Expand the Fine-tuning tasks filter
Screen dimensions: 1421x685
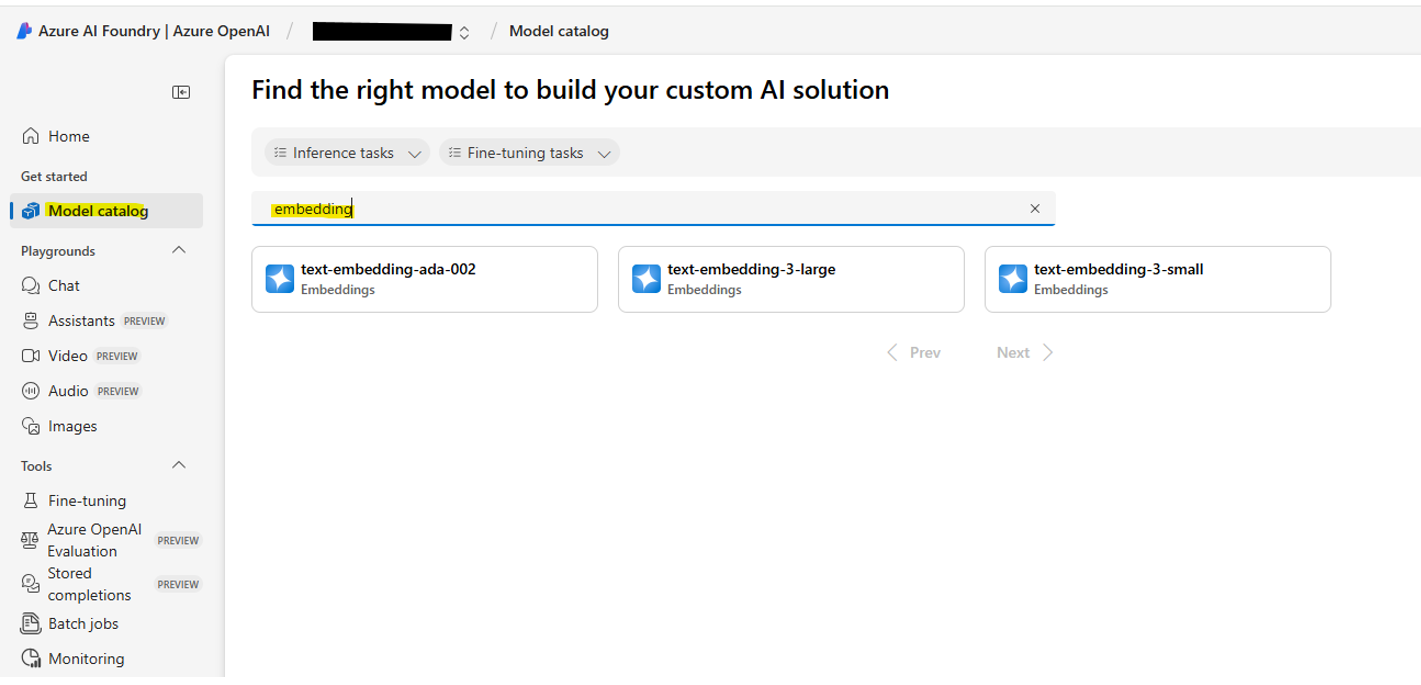pyautogui.click(x=529, y=152)
